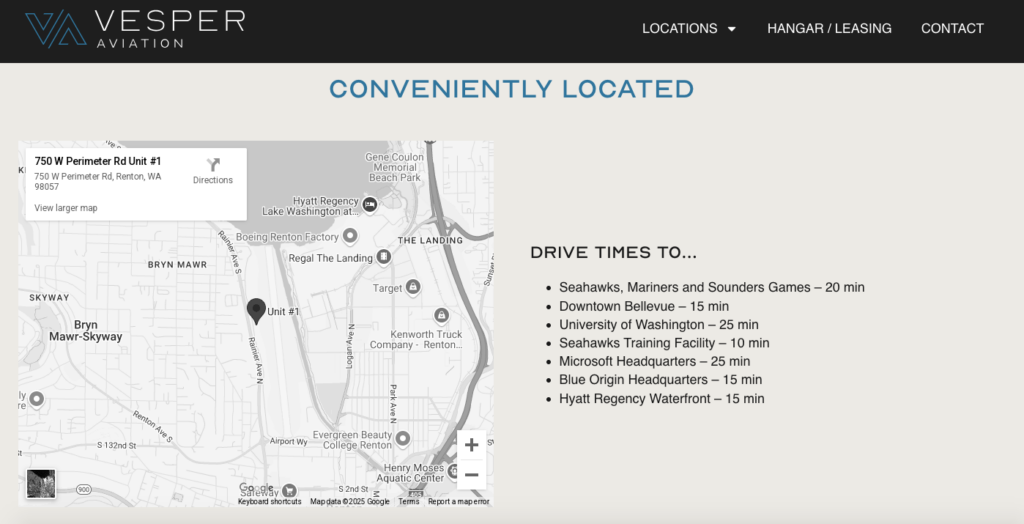
Task: Click Hyatt Regency Waterfront – 15 min item
Action: tap(662, 399)
